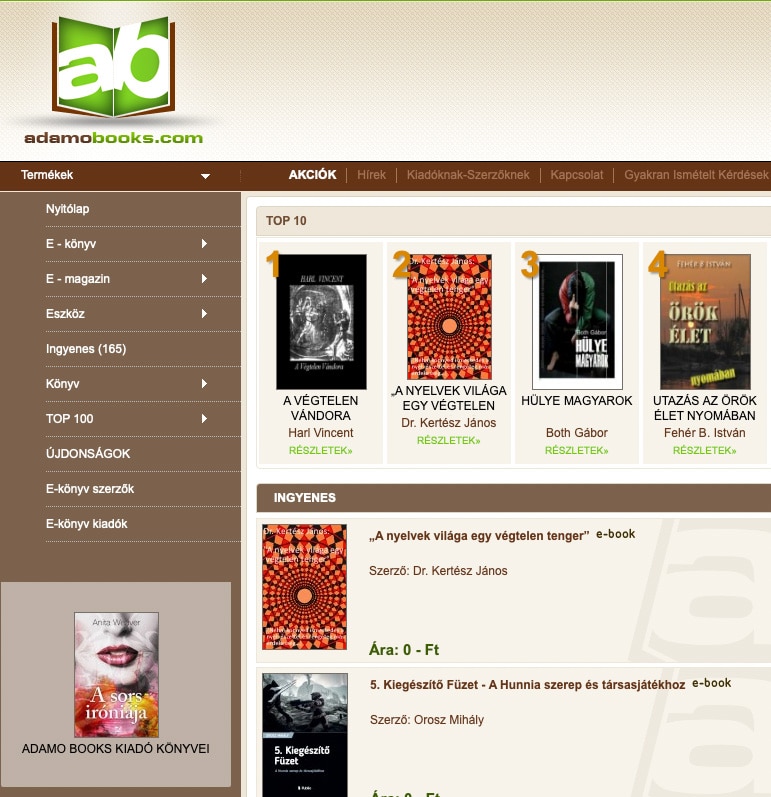Screen dimensions: 771x797
Task: Open the Hírek navigation item
Action: click(372, 175)
